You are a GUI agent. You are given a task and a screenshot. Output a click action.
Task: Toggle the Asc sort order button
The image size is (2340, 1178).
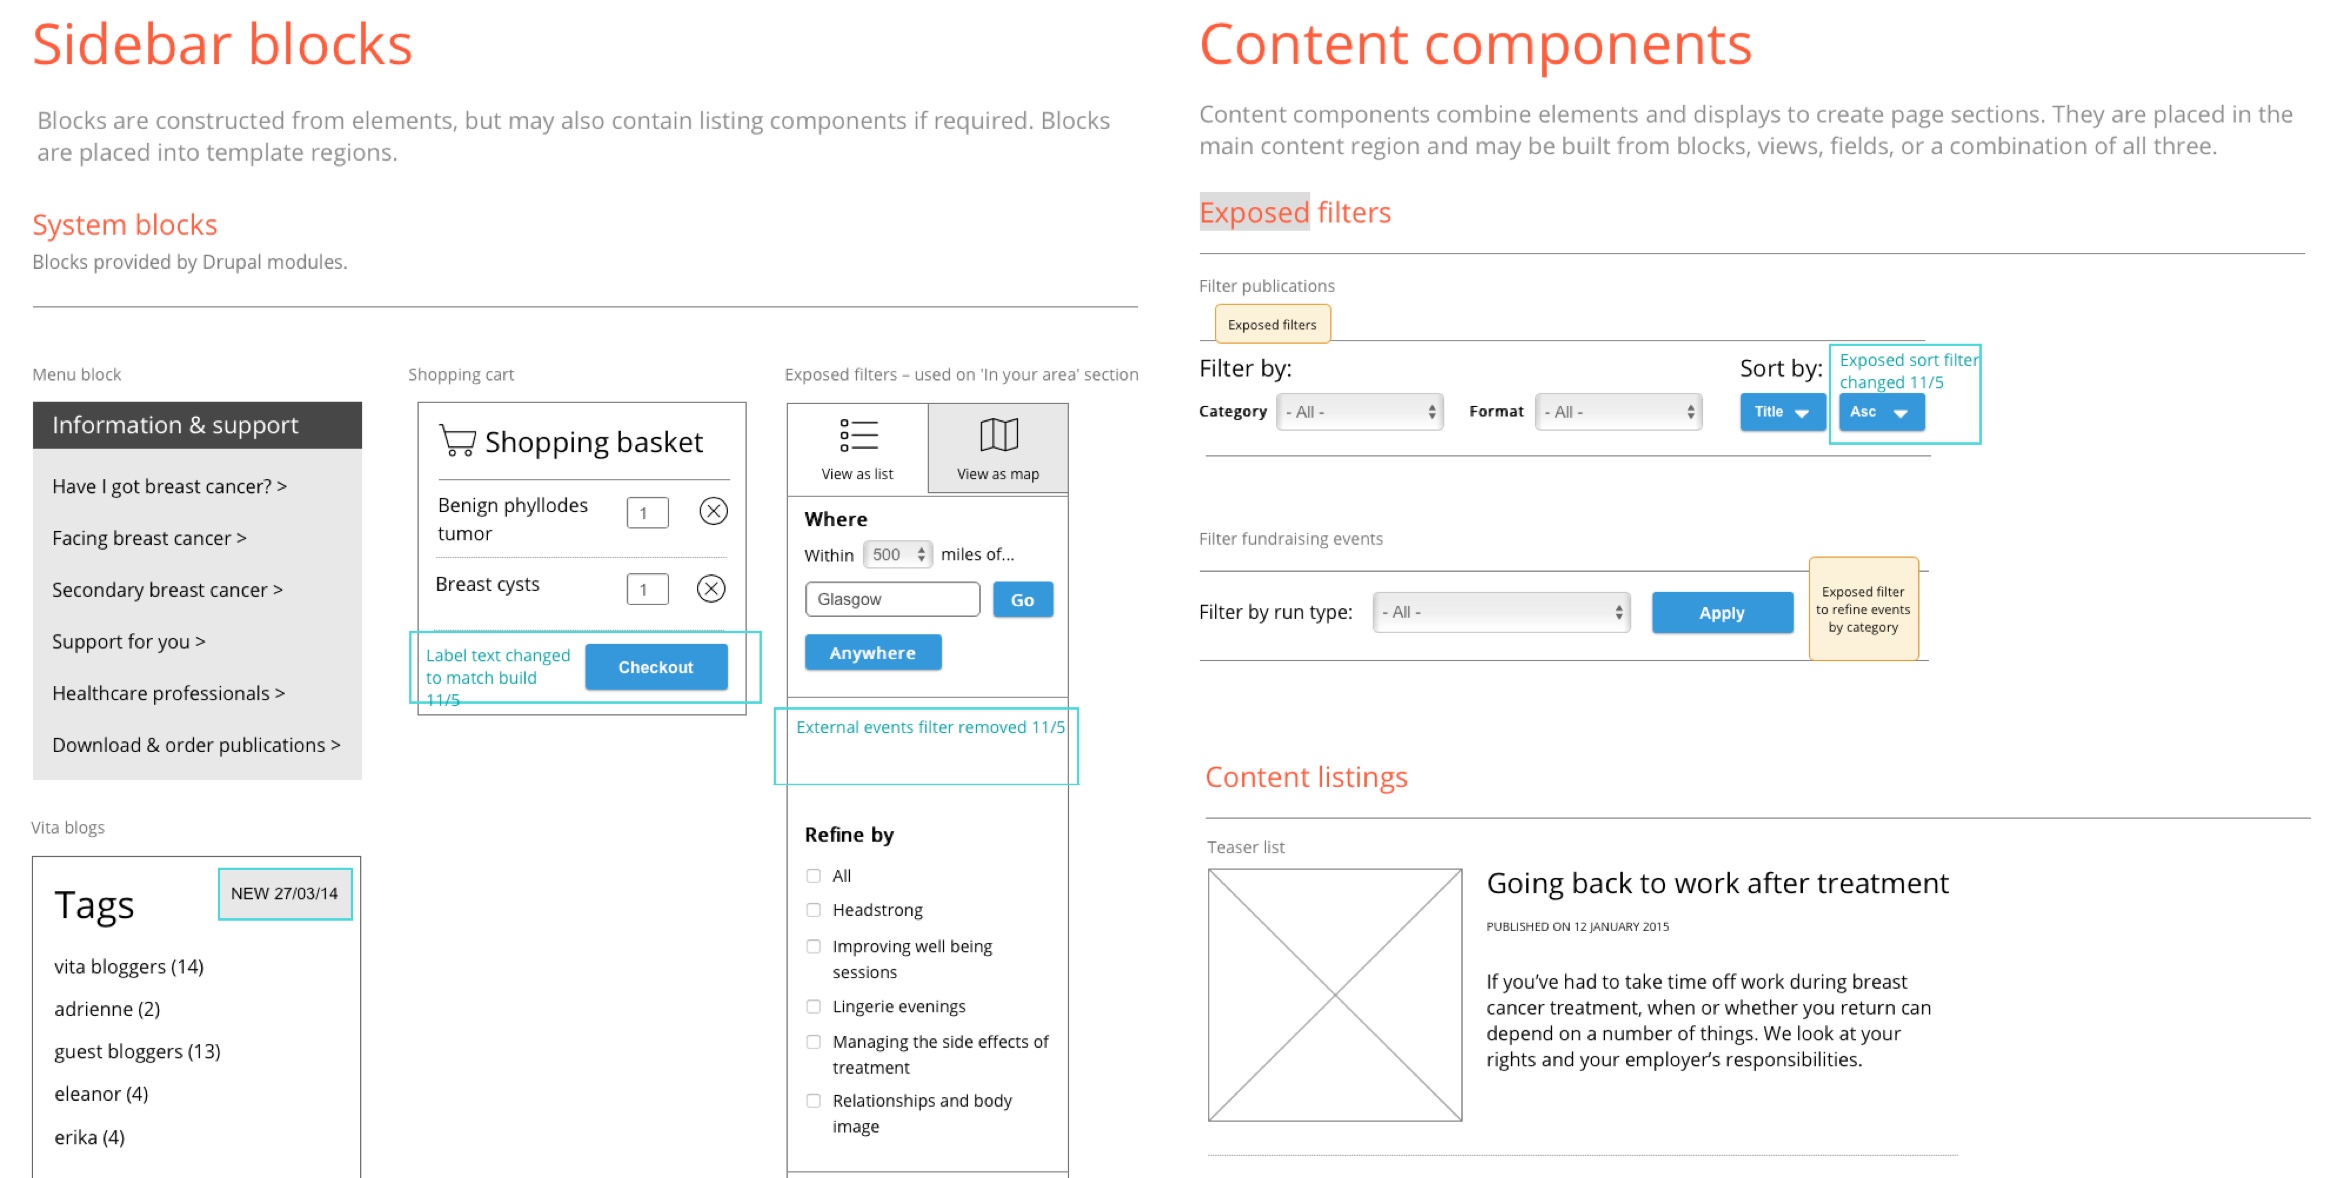tap(1879, 412)
